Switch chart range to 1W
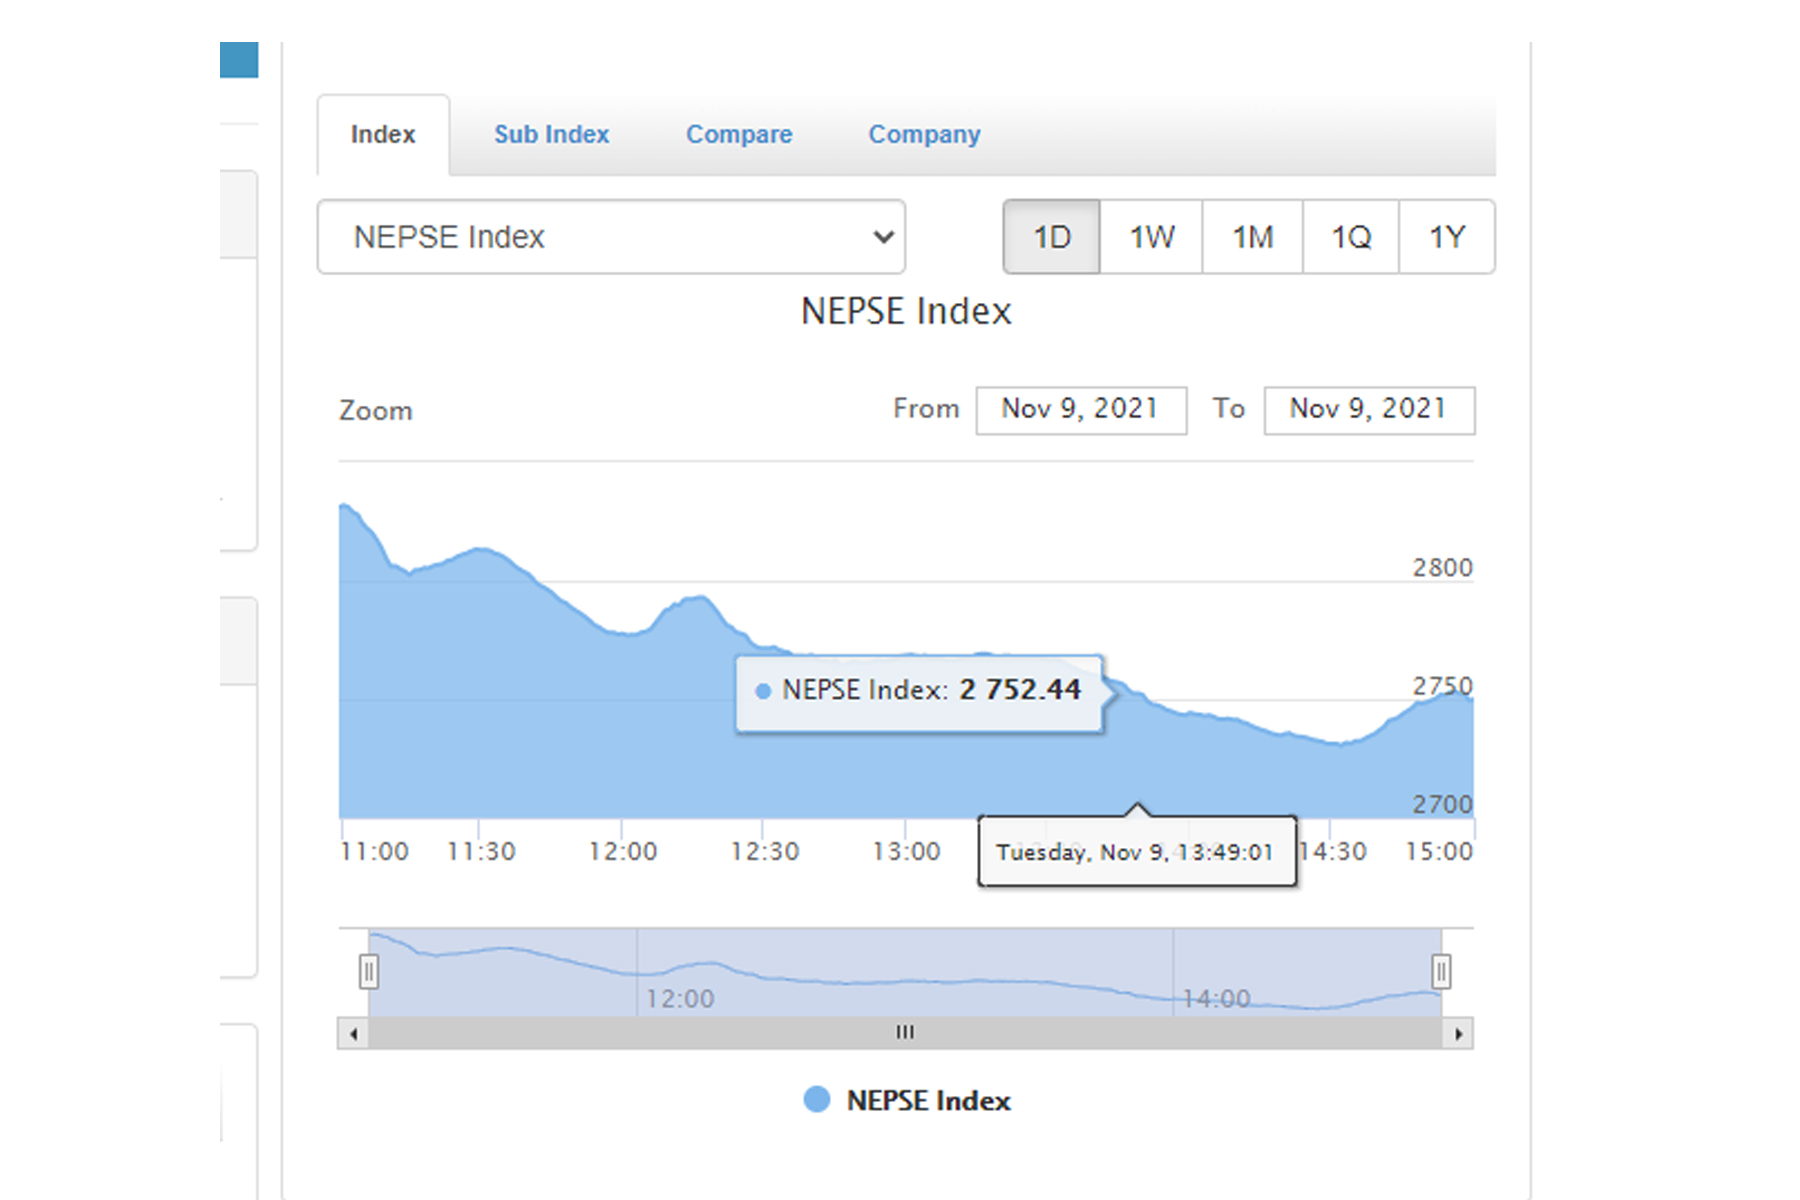Screen dimensions: 1800x1200 pyautogui.click(x=1151, y=237)
